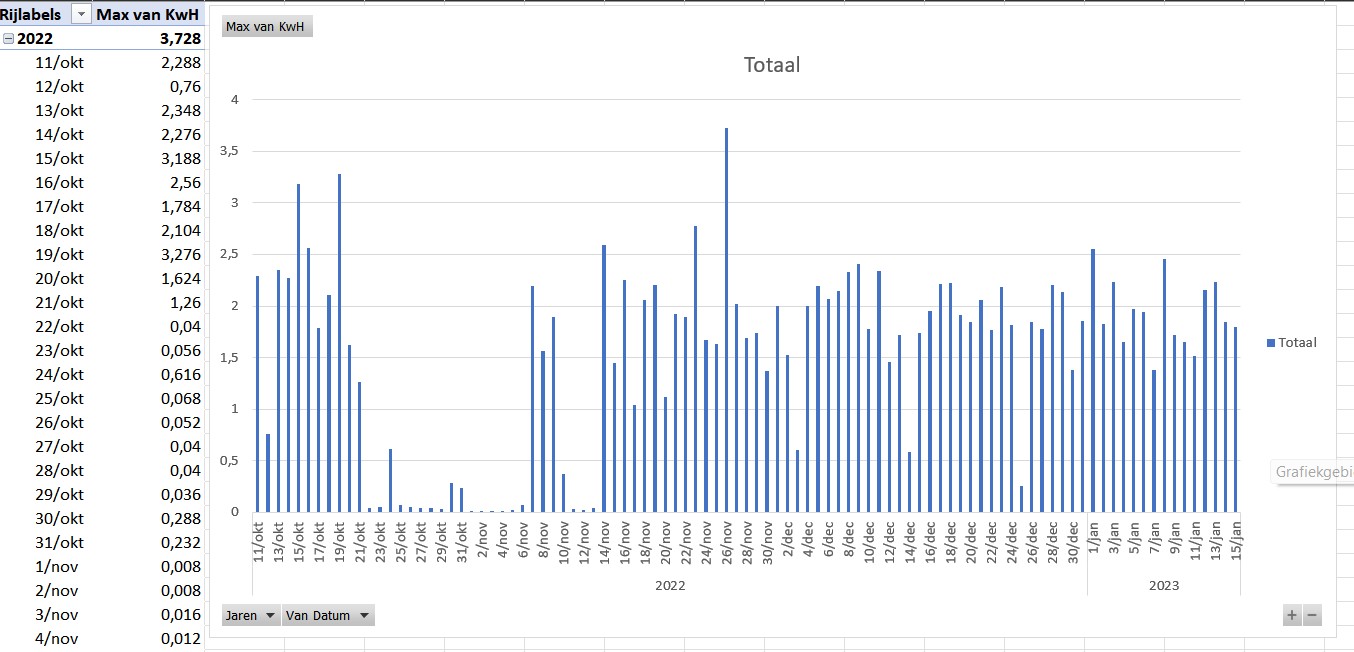Screen dimensions: 1354x652
Task: Click the Max van KwH chart field button
Action: click(x=266, y=27)
